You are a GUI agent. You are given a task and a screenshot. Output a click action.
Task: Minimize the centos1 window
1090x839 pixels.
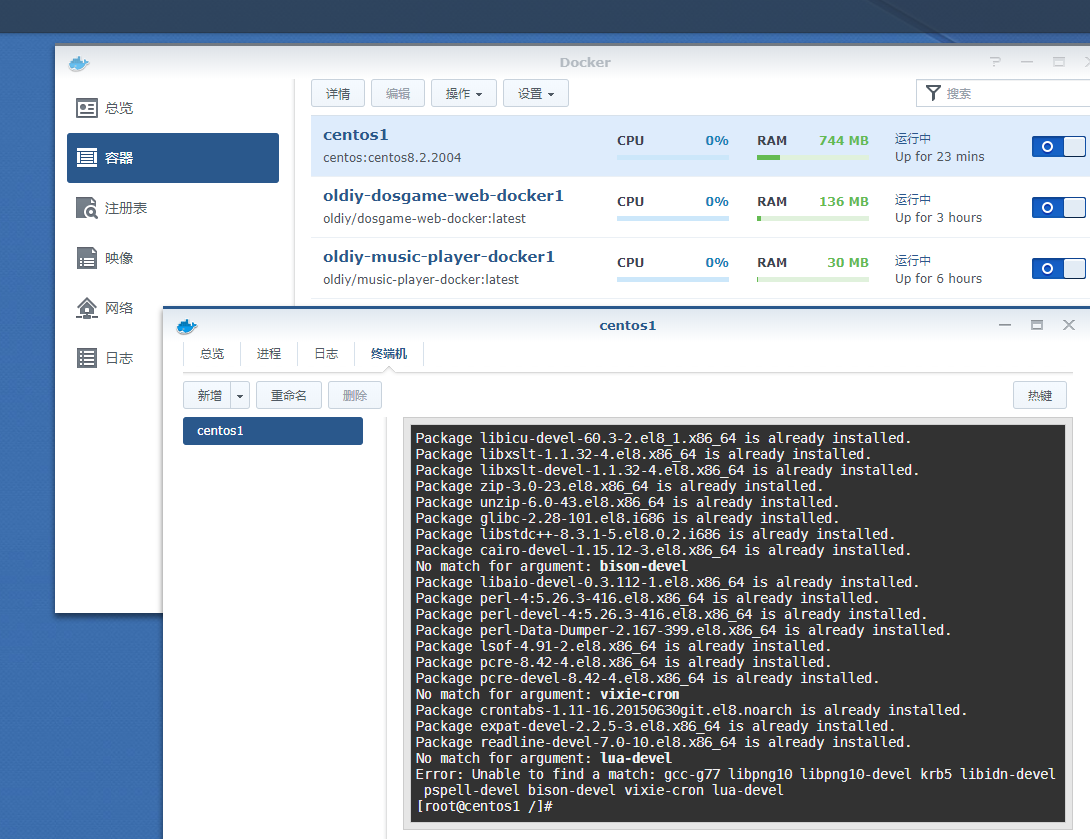(x=1004, y=325)
